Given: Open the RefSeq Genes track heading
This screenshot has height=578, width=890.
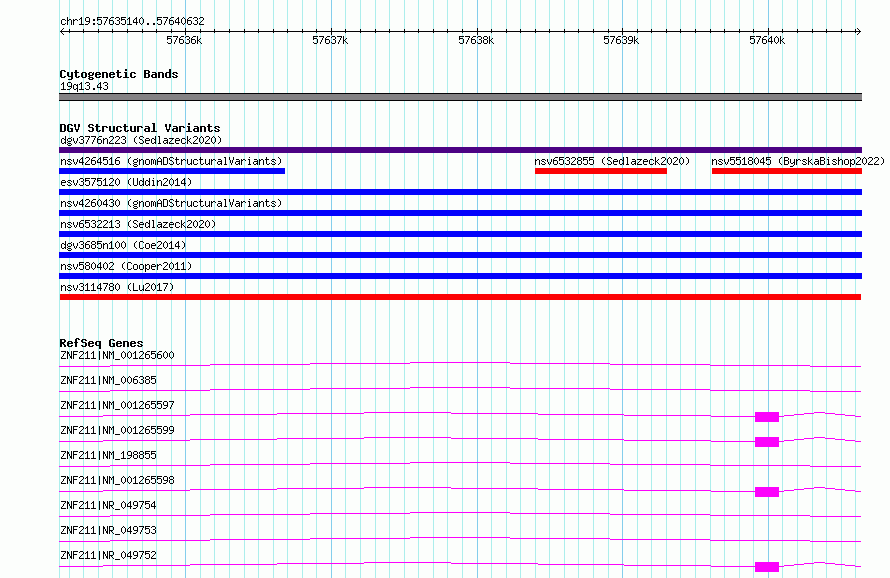Looking at the screenshot, I should coord(101,343).
